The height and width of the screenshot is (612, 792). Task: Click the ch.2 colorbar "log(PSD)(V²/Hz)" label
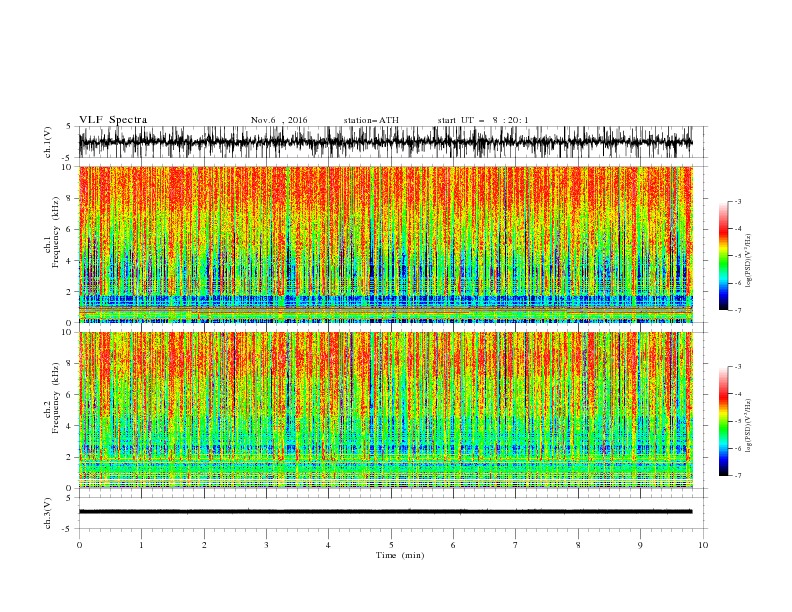coord(748,425)
